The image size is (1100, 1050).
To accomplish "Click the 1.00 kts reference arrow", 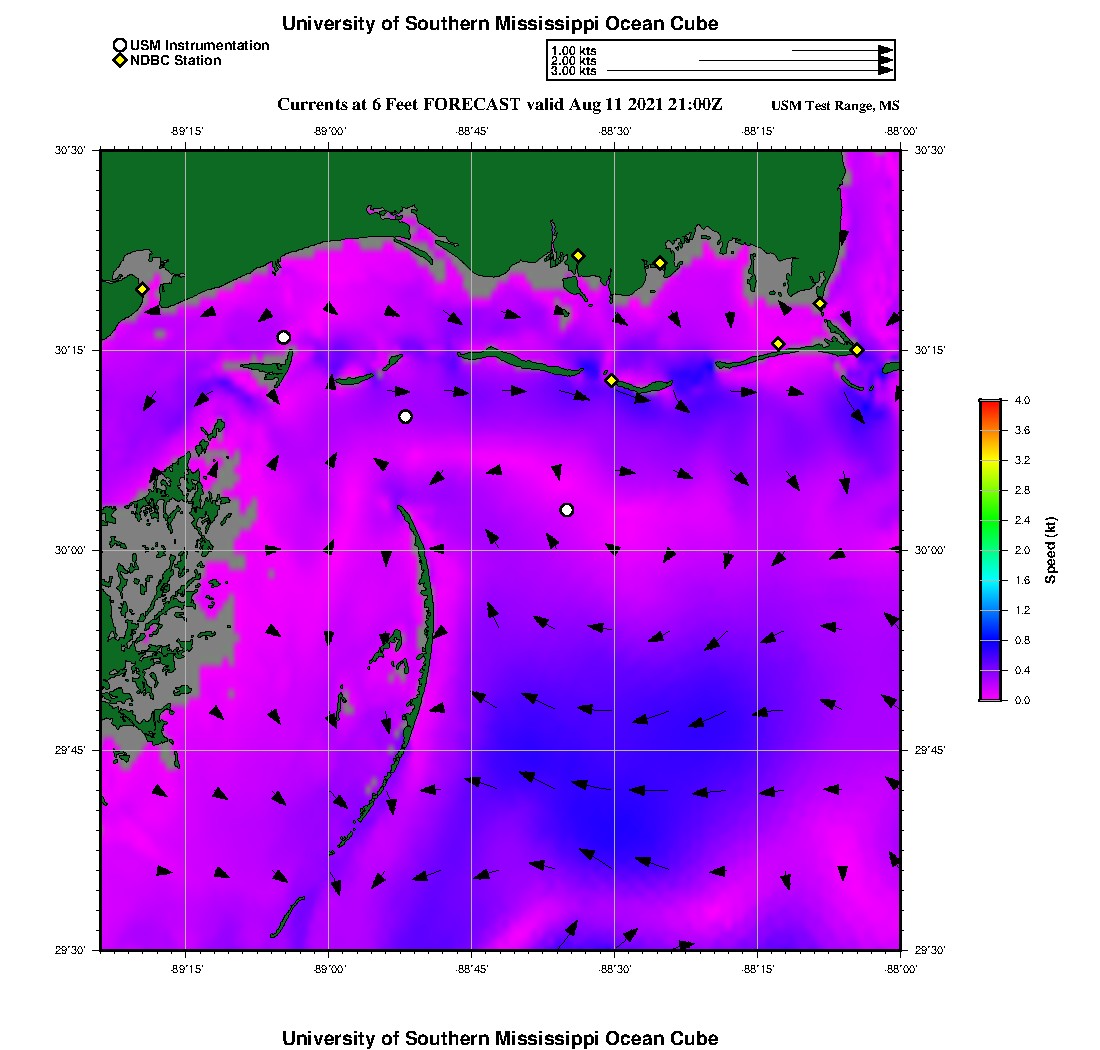I will coord(841,50).
